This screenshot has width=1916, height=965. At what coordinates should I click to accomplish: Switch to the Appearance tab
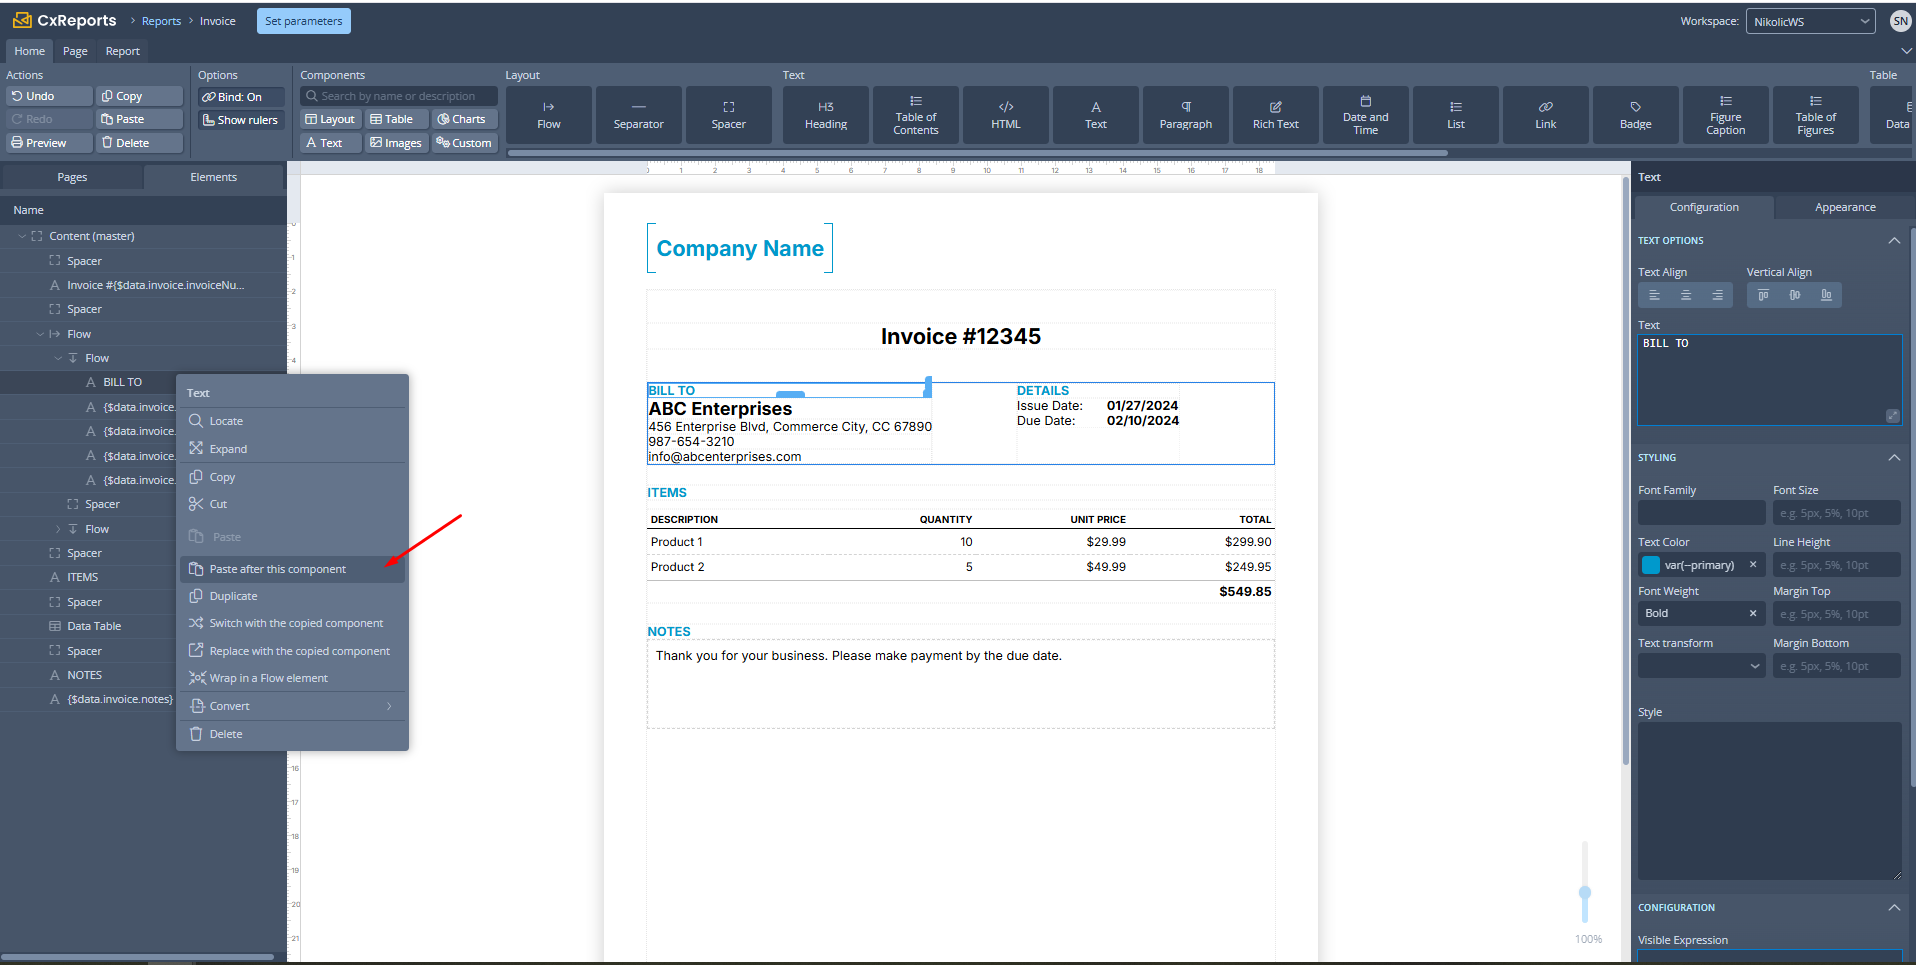click(x=1844, y=207)
